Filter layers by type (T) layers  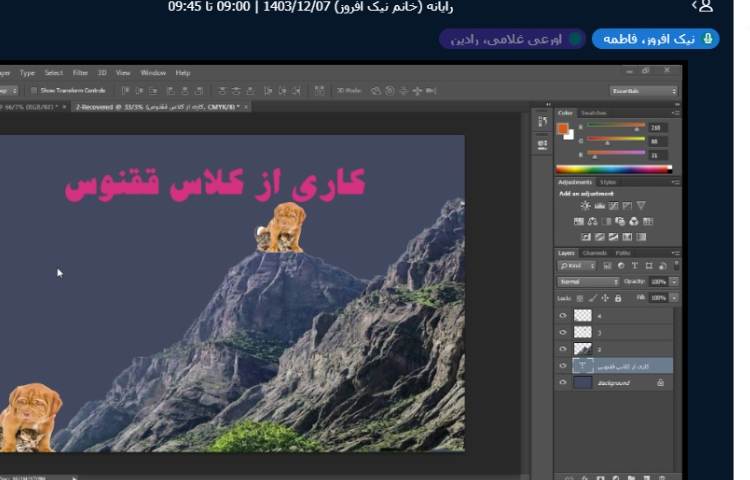click(x=635, y=266)
